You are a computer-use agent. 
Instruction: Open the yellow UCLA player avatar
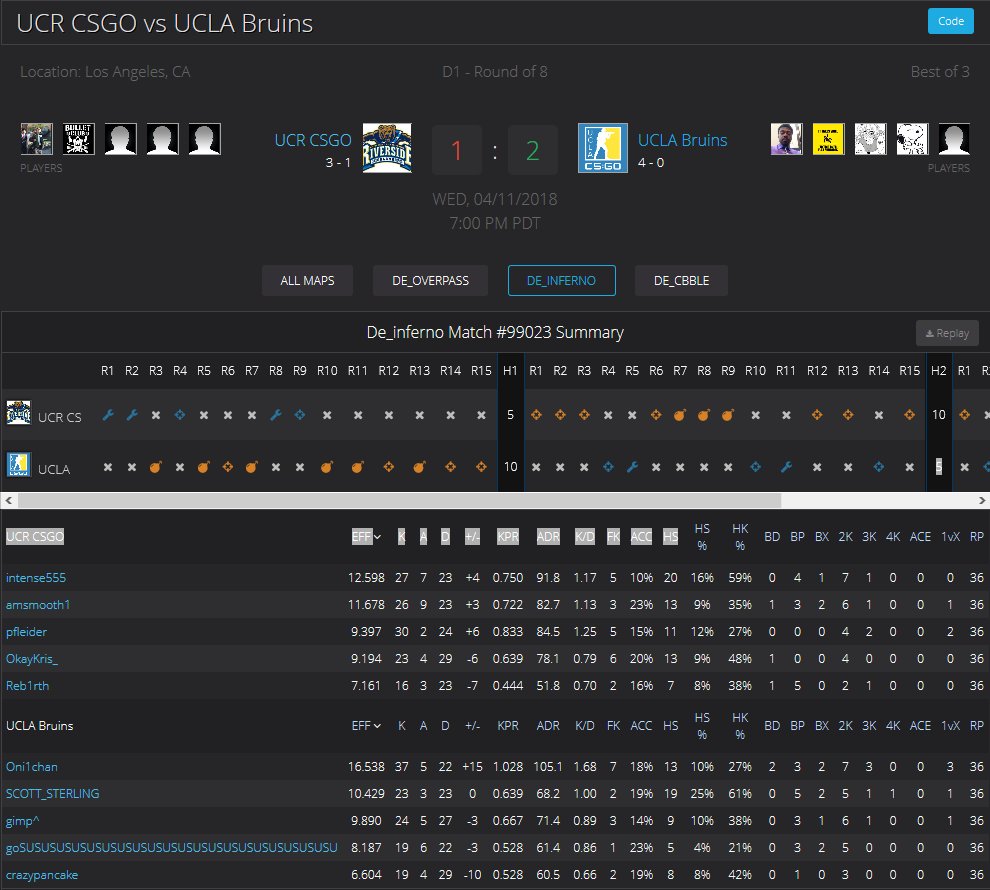click(x=828, y=139)
